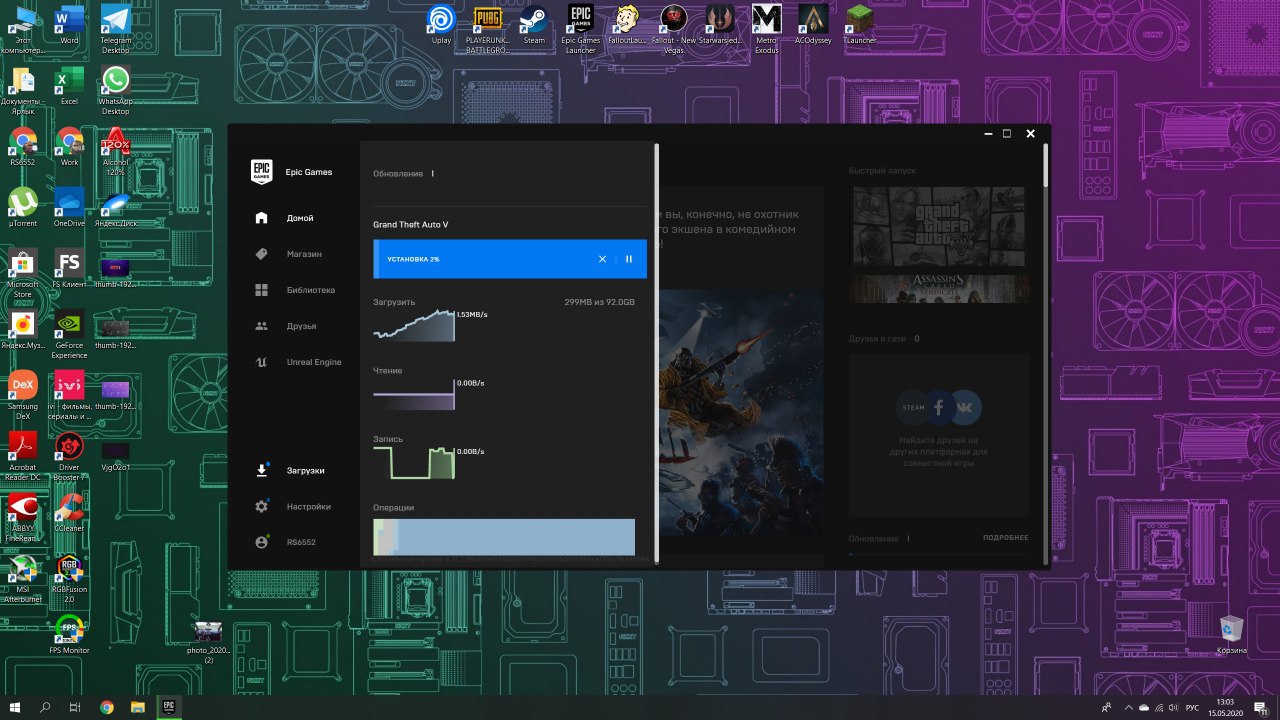Click the '299MB из 92.0GB' text
1280x720 pixels.
(x=599, y=302)
